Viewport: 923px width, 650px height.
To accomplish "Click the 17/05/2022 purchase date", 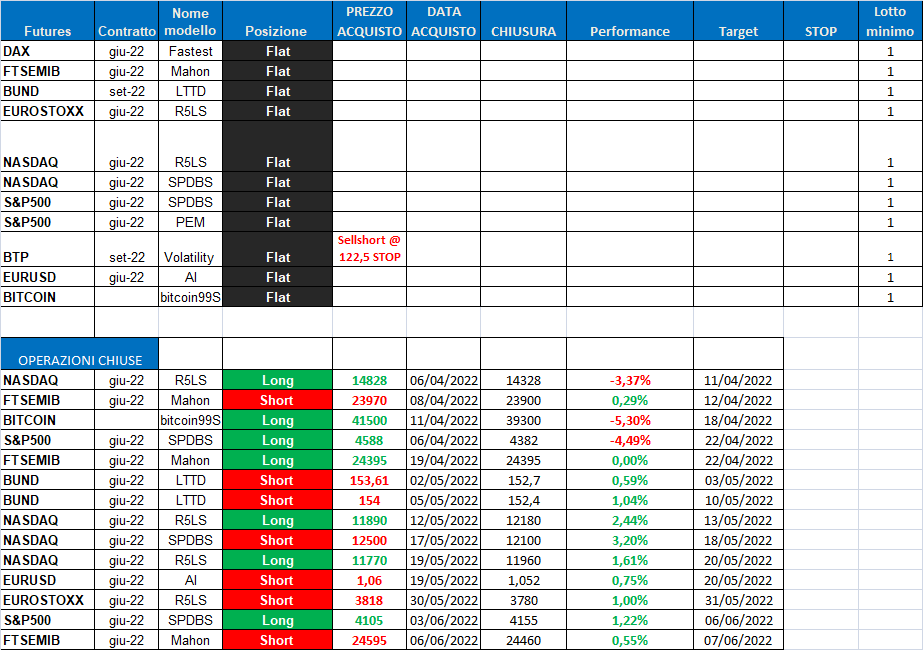I will pyautogui.click(x=444, y=540).
